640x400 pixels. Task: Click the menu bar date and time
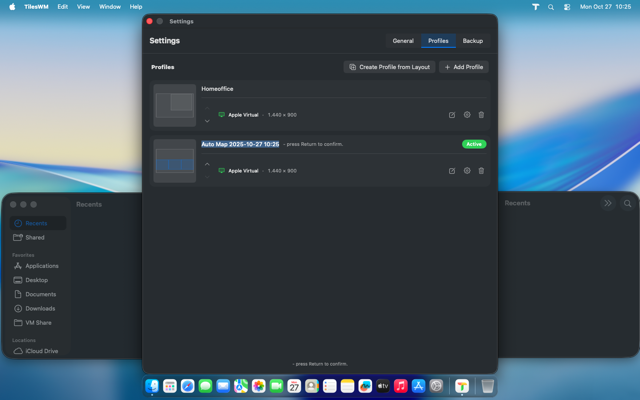coord(605,7)
